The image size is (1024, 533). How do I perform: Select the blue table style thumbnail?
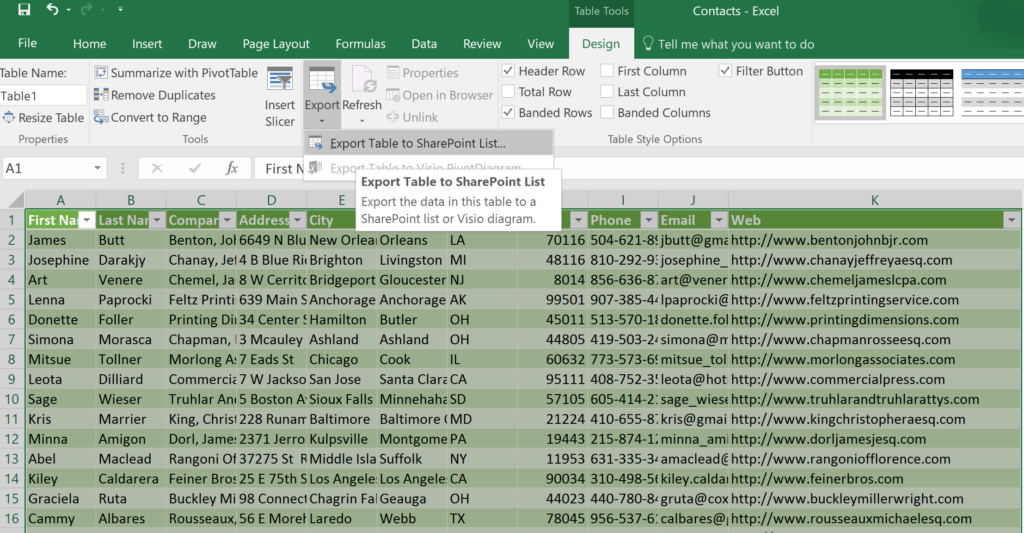pyautogui.click(x=993, y=92)
